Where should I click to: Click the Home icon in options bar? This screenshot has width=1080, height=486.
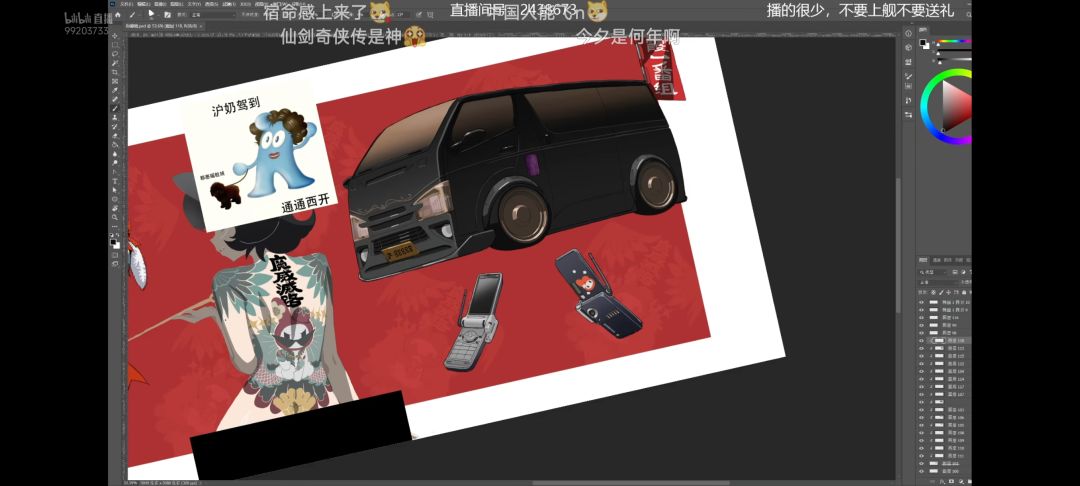click(118, 14)
